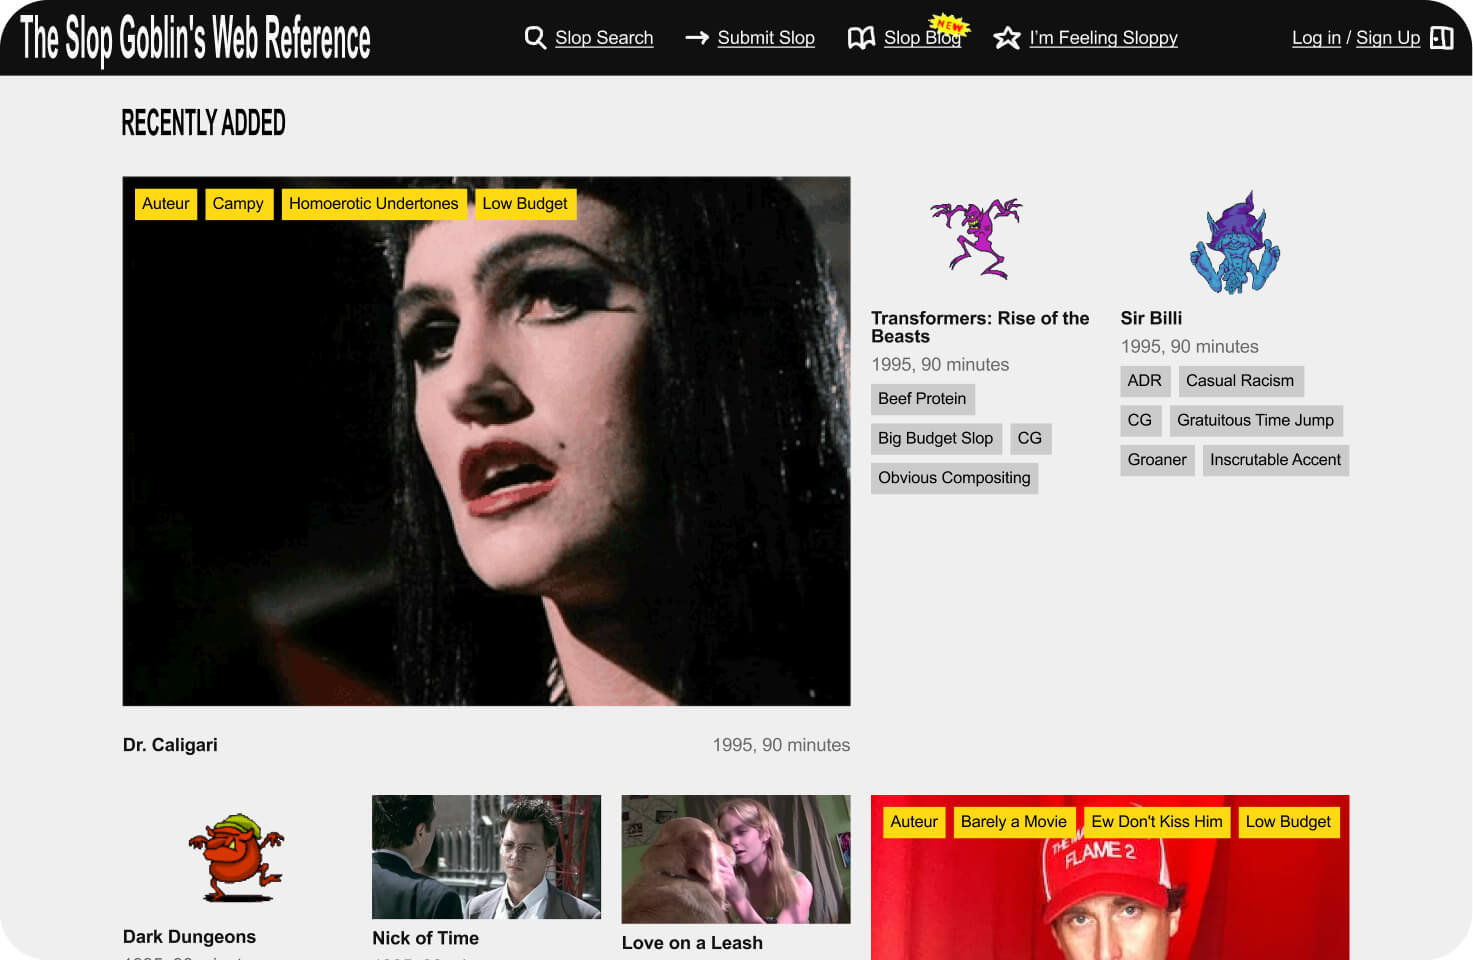Image resolution: width=1473 pixels, height=960 pixels.
Task: Open the Nick of Time thumbnail
Action: pyautogui.click(x=486, y=856)
